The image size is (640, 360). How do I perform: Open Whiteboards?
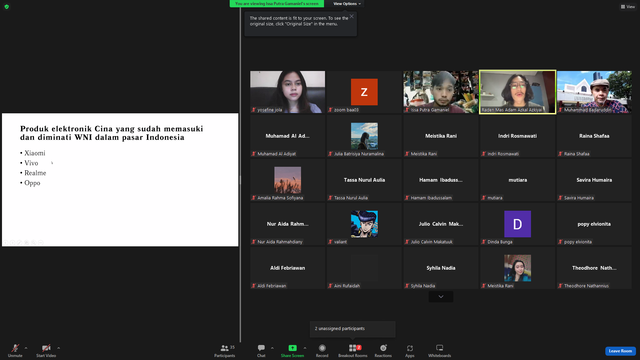click(x=440, y=350)
